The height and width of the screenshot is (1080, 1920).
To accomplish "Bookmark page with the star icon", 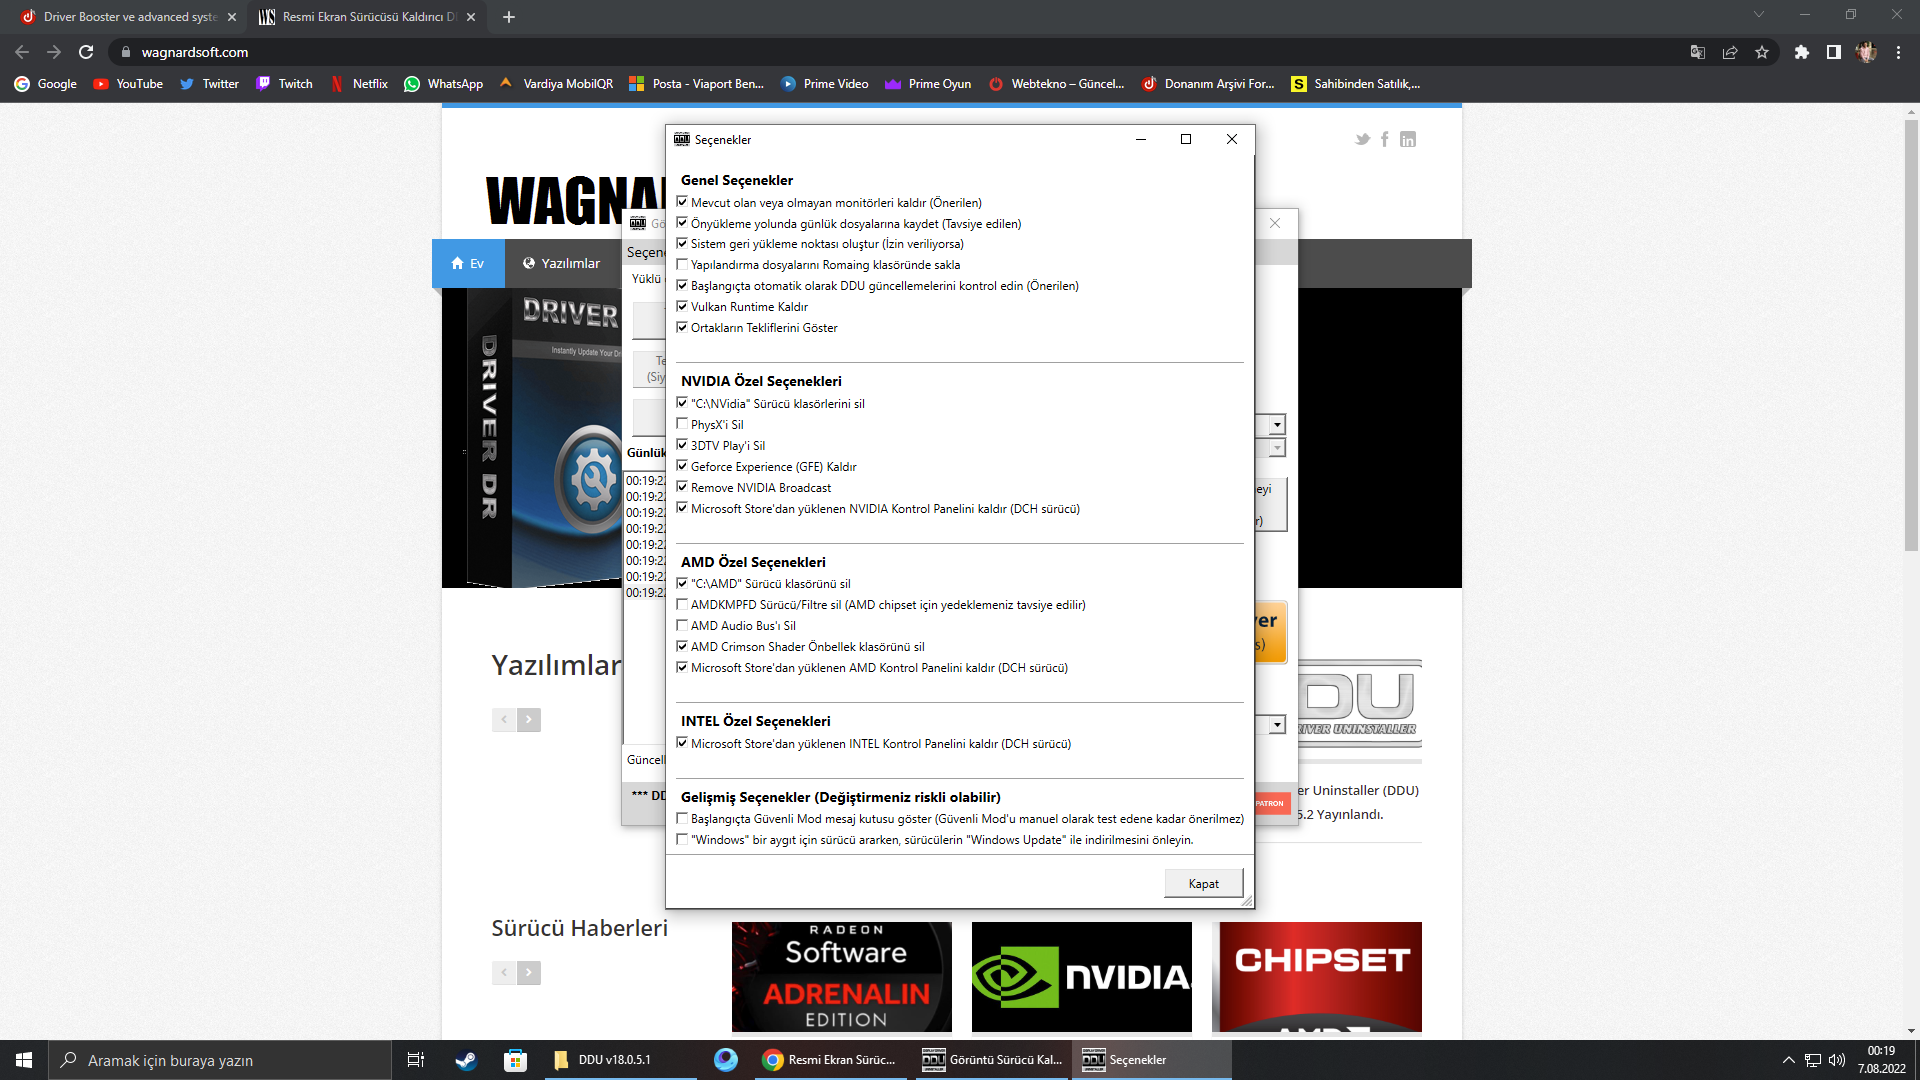I will (x=1762, y=52).
